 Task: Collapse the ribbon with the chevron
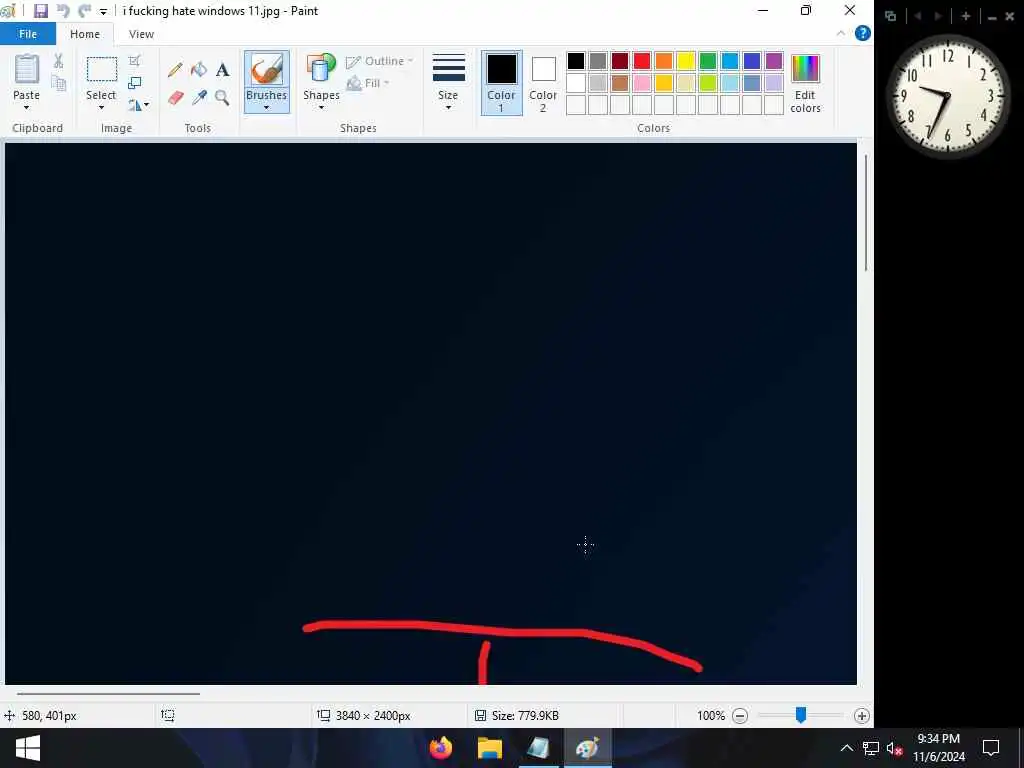pyautogui.click(x=840, y=33)
